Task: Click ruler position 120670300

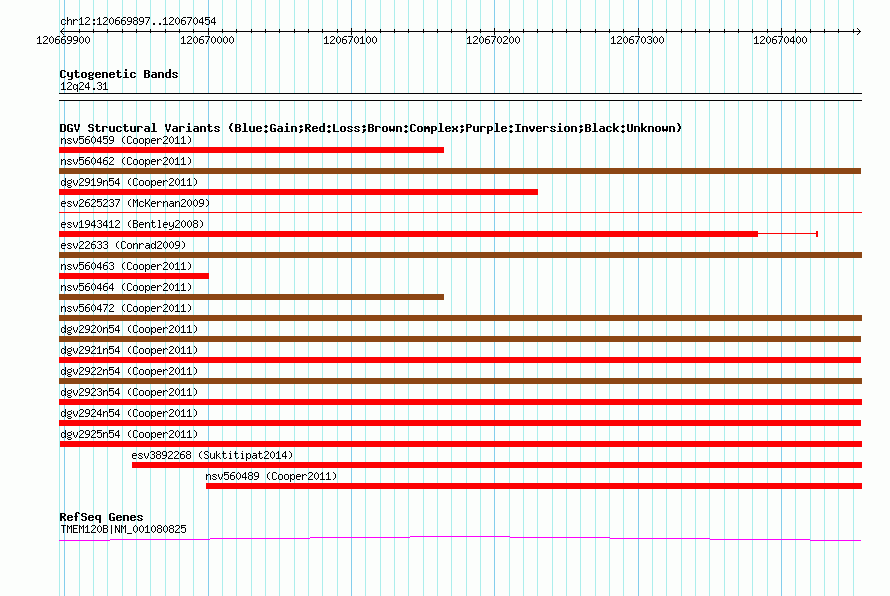Action: pos(637,40)
